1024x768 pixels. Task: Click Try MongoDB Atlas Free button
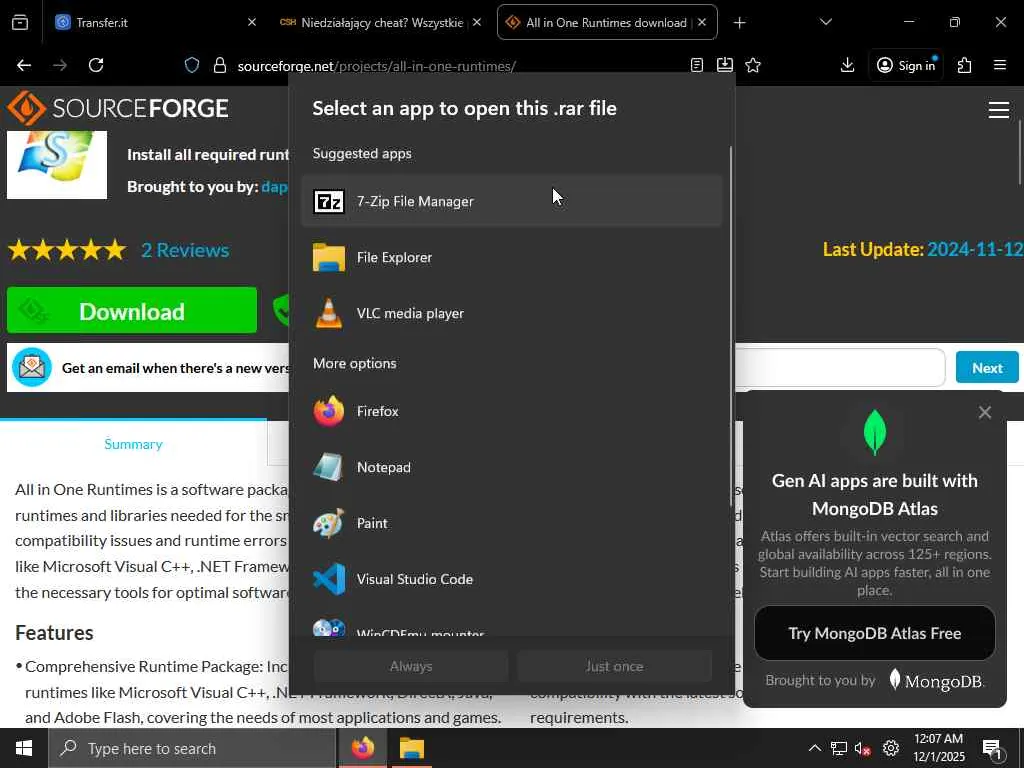874,633
